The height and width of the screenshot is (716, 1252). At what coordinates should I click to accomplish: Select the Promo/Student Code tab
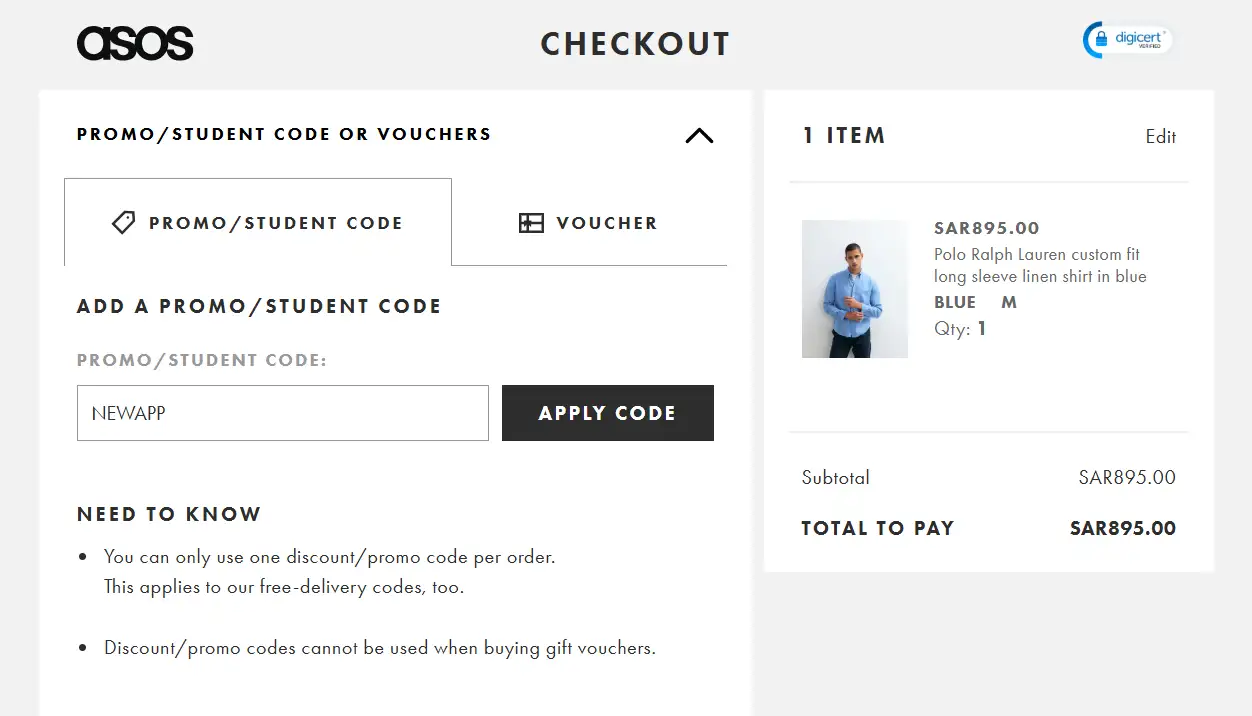pos(258,223)
